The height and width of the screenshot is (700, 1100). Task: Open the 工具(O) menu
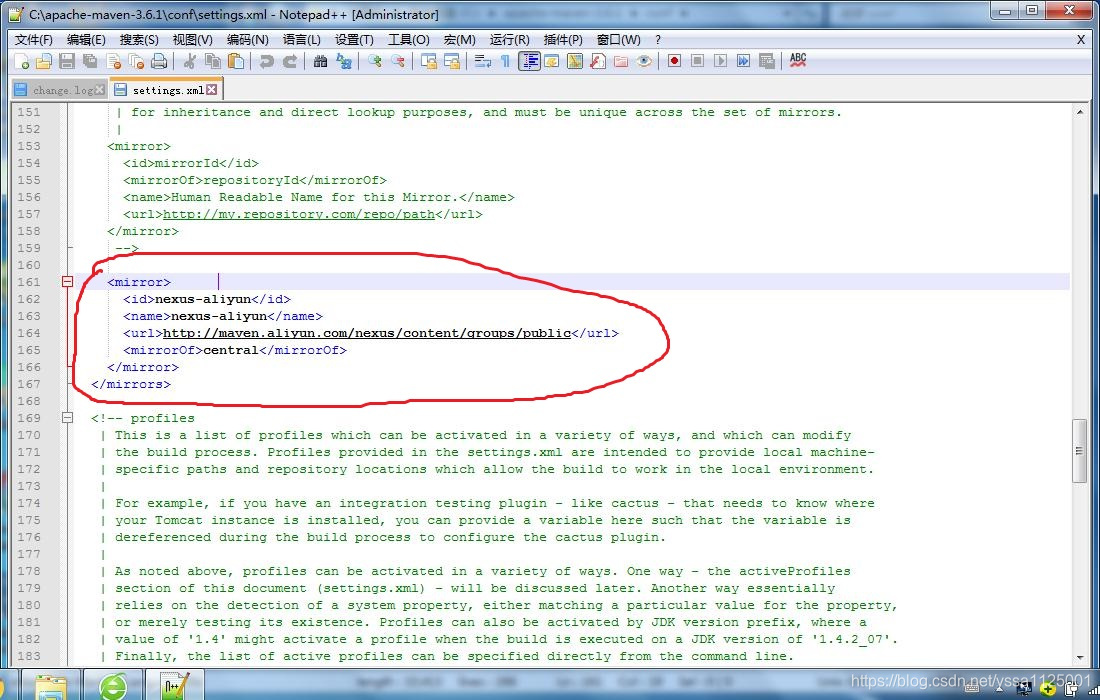click(408, 40)
